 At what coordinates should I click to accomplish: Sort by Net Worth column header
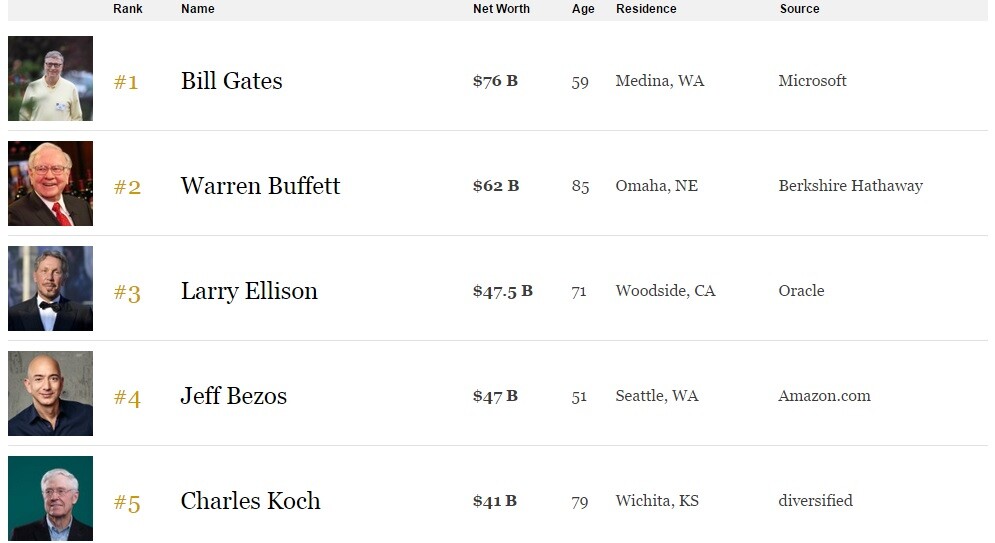pos(501,9)
